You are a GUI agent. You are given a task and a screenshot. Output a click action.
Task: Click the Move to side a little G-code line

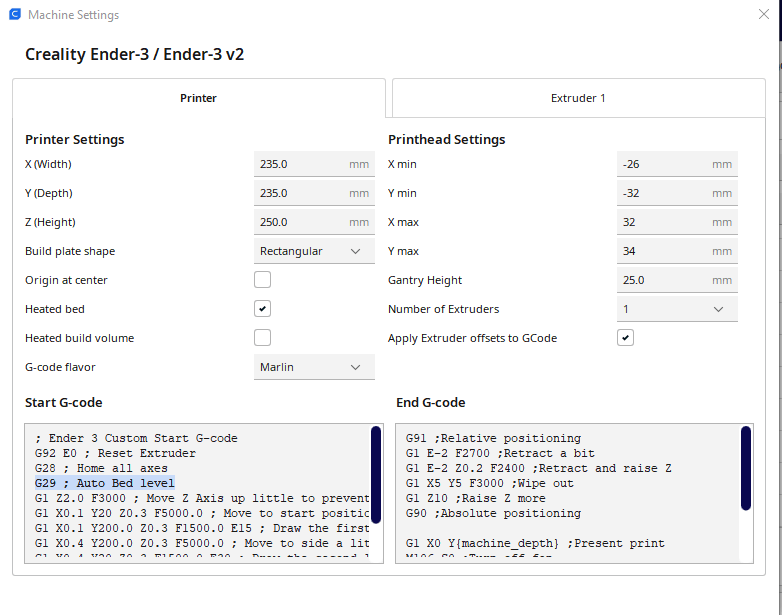click(x=202, y=543)
